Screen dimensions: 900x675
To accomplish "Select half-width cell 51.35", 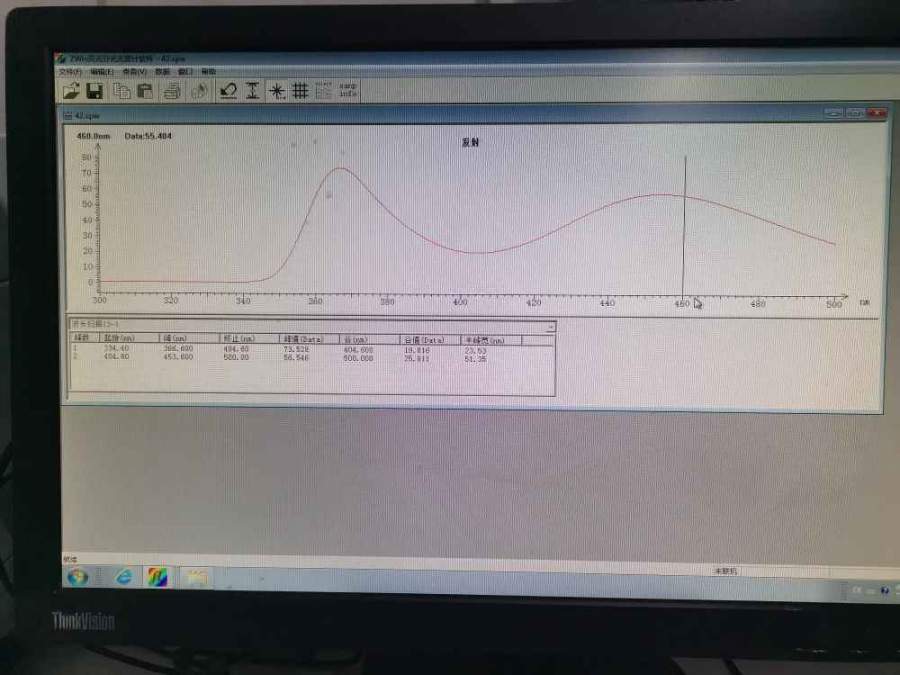I will pyautogui.click(x=475, y=359).
